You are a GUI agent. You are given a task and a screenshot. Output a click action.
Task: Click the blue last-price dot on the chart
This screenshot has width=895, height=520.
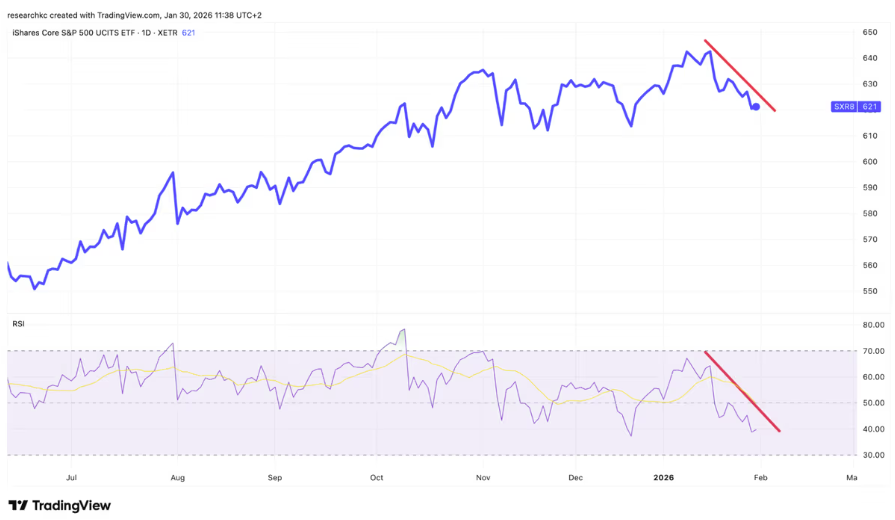756,106
